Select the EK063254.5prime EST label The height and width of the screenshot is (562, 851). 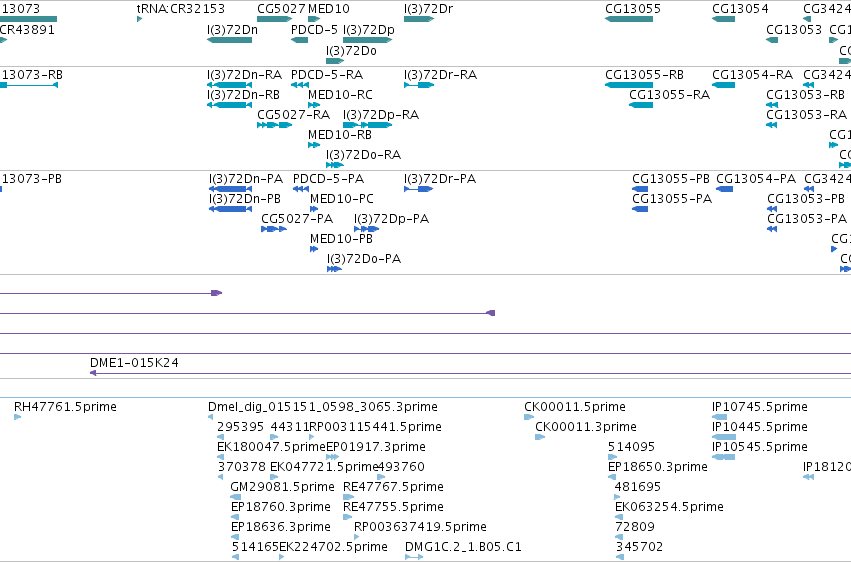[669, 507]
